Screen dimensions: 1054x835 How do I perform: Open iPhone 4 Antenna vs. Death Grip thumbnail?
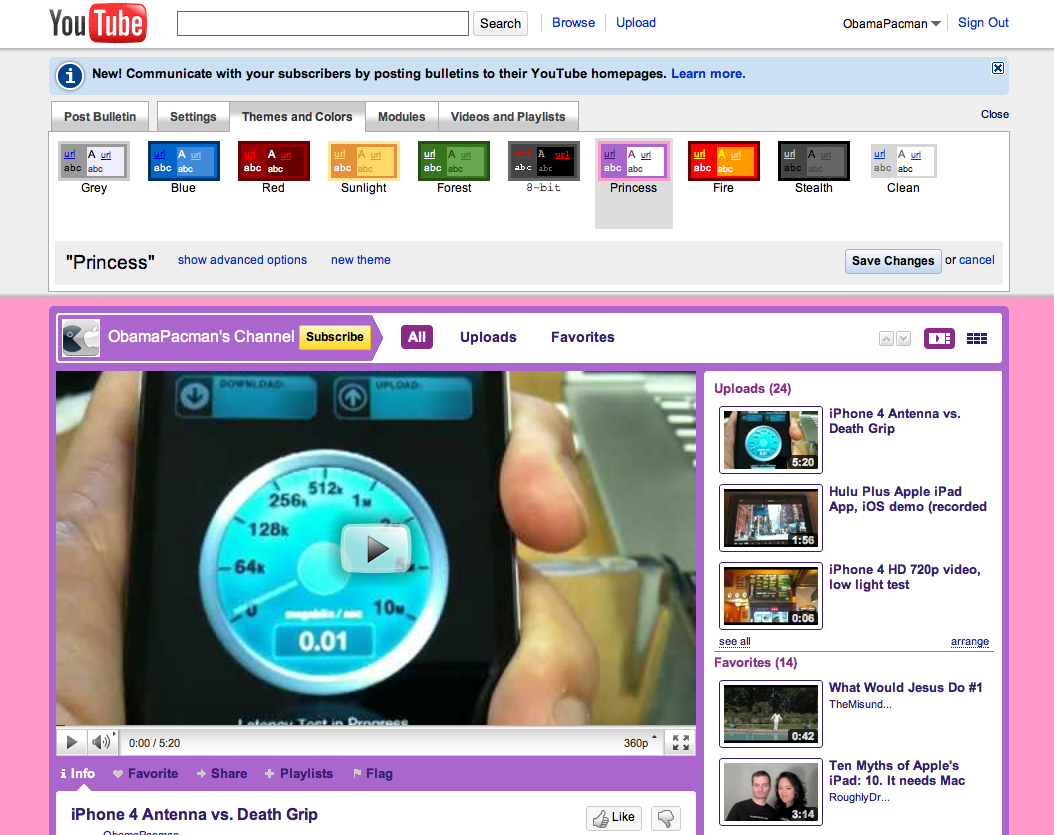(x=771, y=440)
